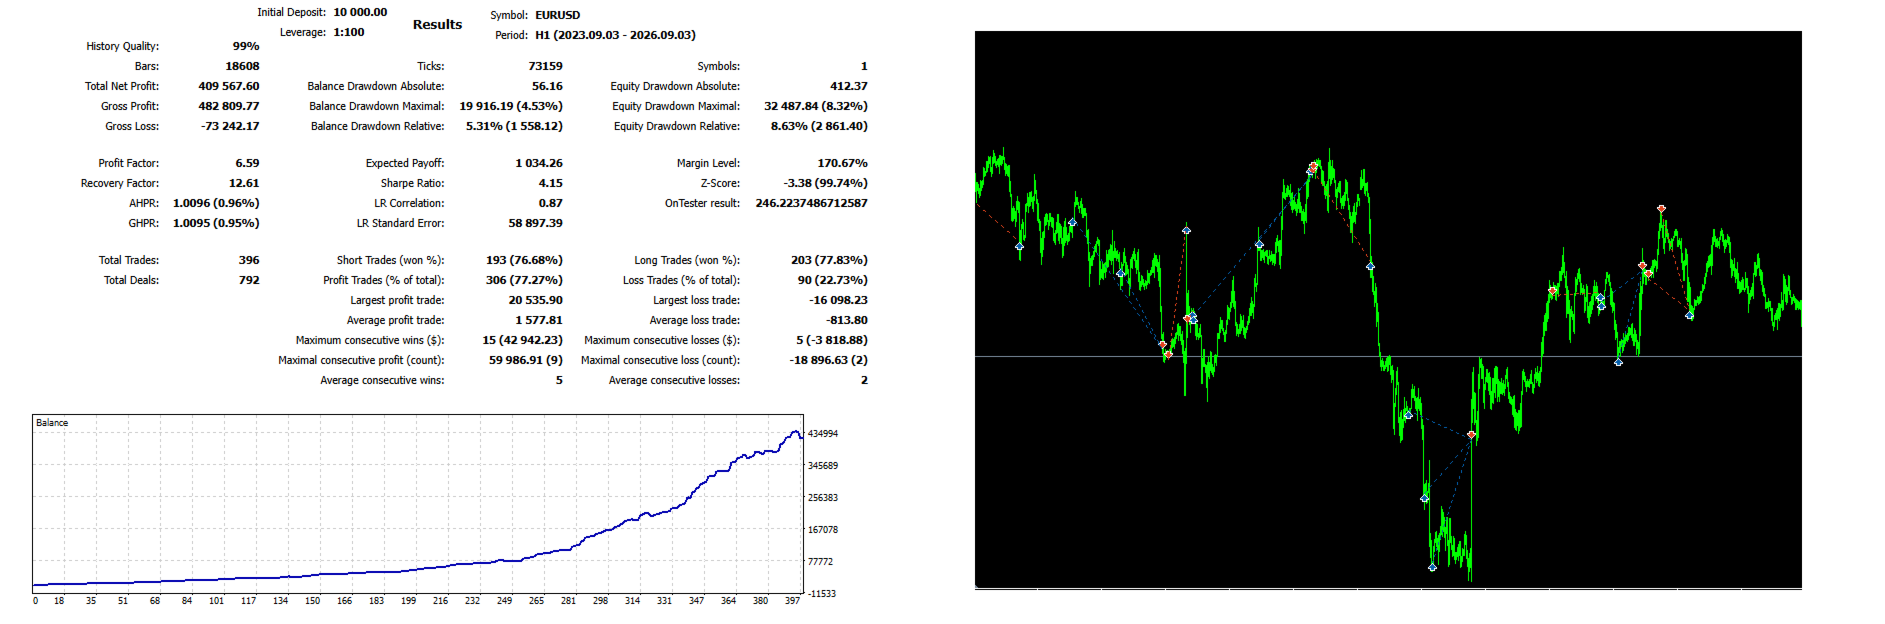The height and width of the screenshot is (624, 1885).
Task: Select the Leverage value 1:100
Action: click(349, 32)
